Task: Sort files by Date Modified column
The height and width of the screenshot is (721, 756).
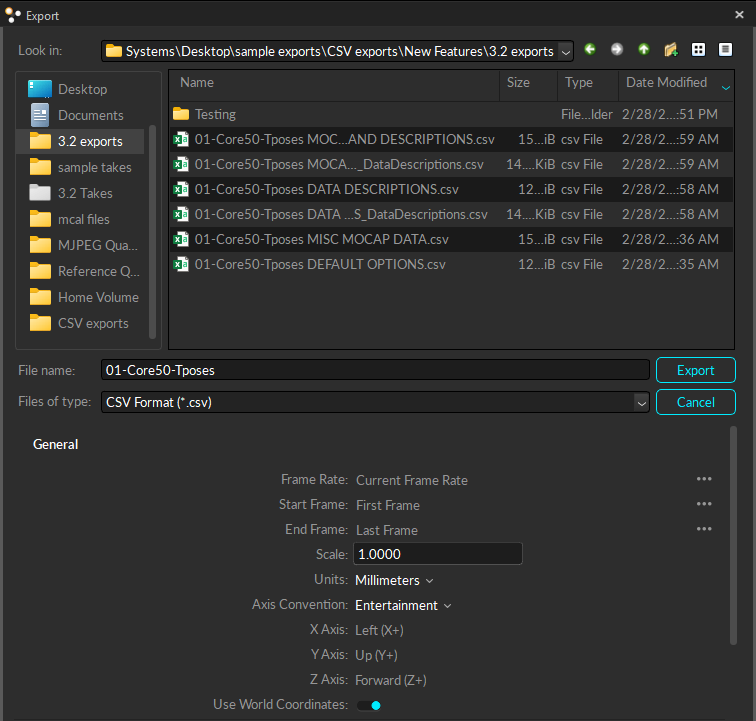Action: pyautogui.click(x=666, y=83)
